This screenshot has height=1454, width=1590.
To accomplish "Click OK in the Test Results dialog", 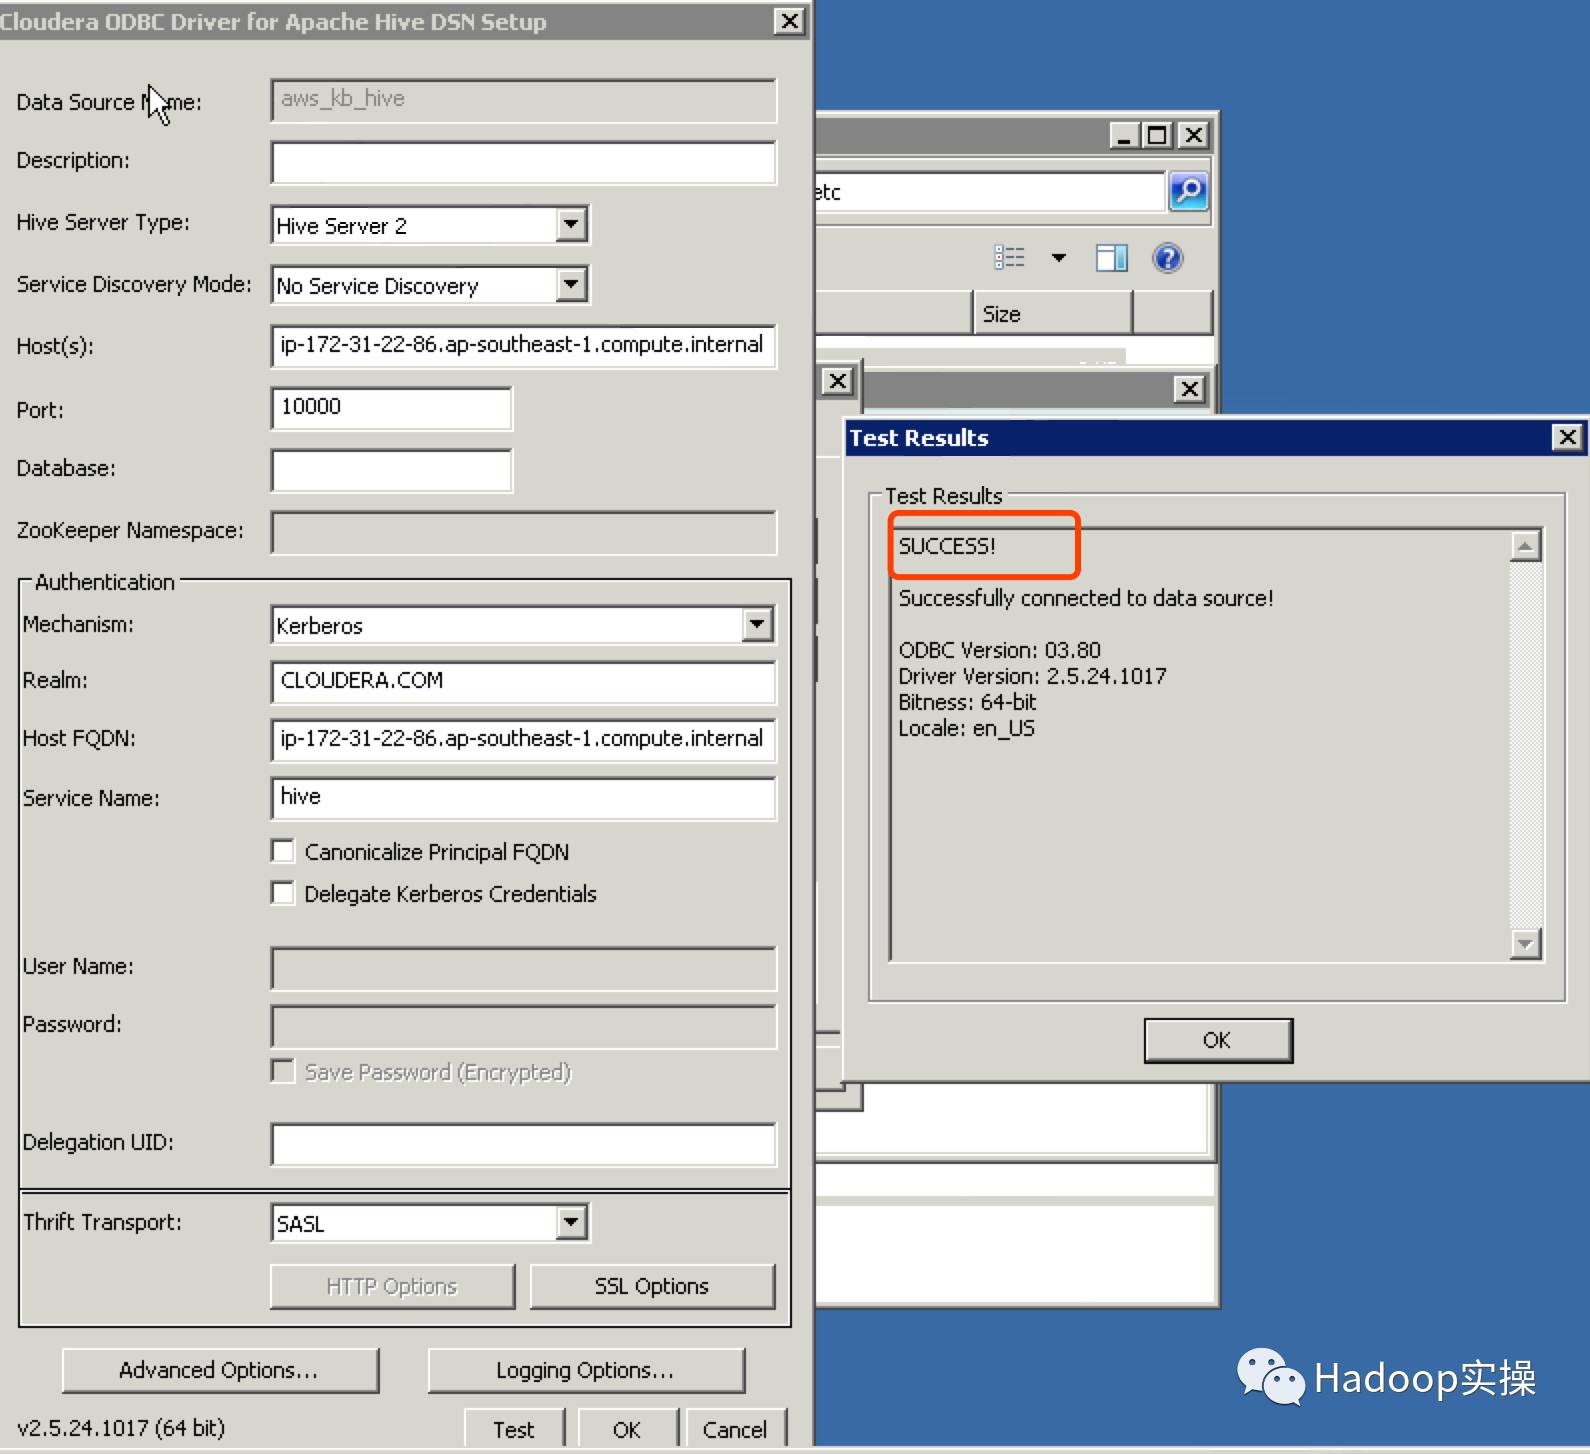I will [x=1218, y=1040].
